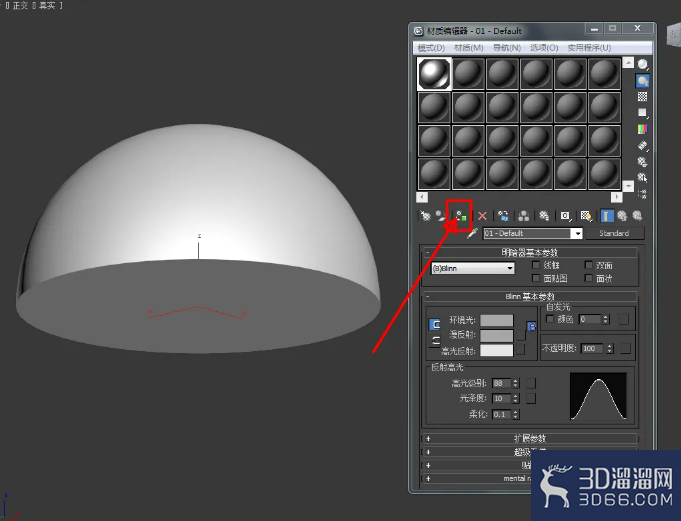Click the Go to Parent icon
The height and width of the screenshot is (521, 681).
(622, 216)
